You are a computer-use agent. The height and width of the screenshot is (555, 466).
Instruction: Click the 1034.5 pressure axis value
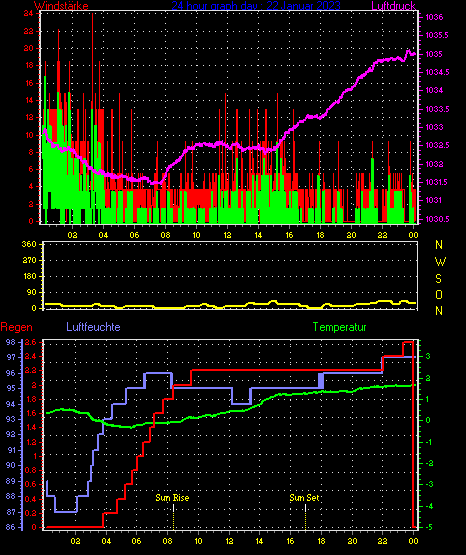[437, 72]
